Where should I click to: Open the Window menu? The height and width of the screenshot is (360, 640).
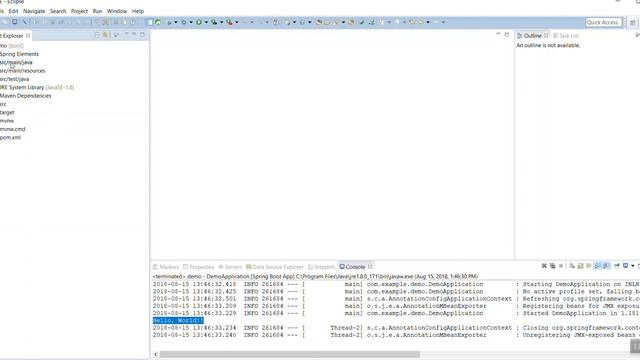coord(117,11)
